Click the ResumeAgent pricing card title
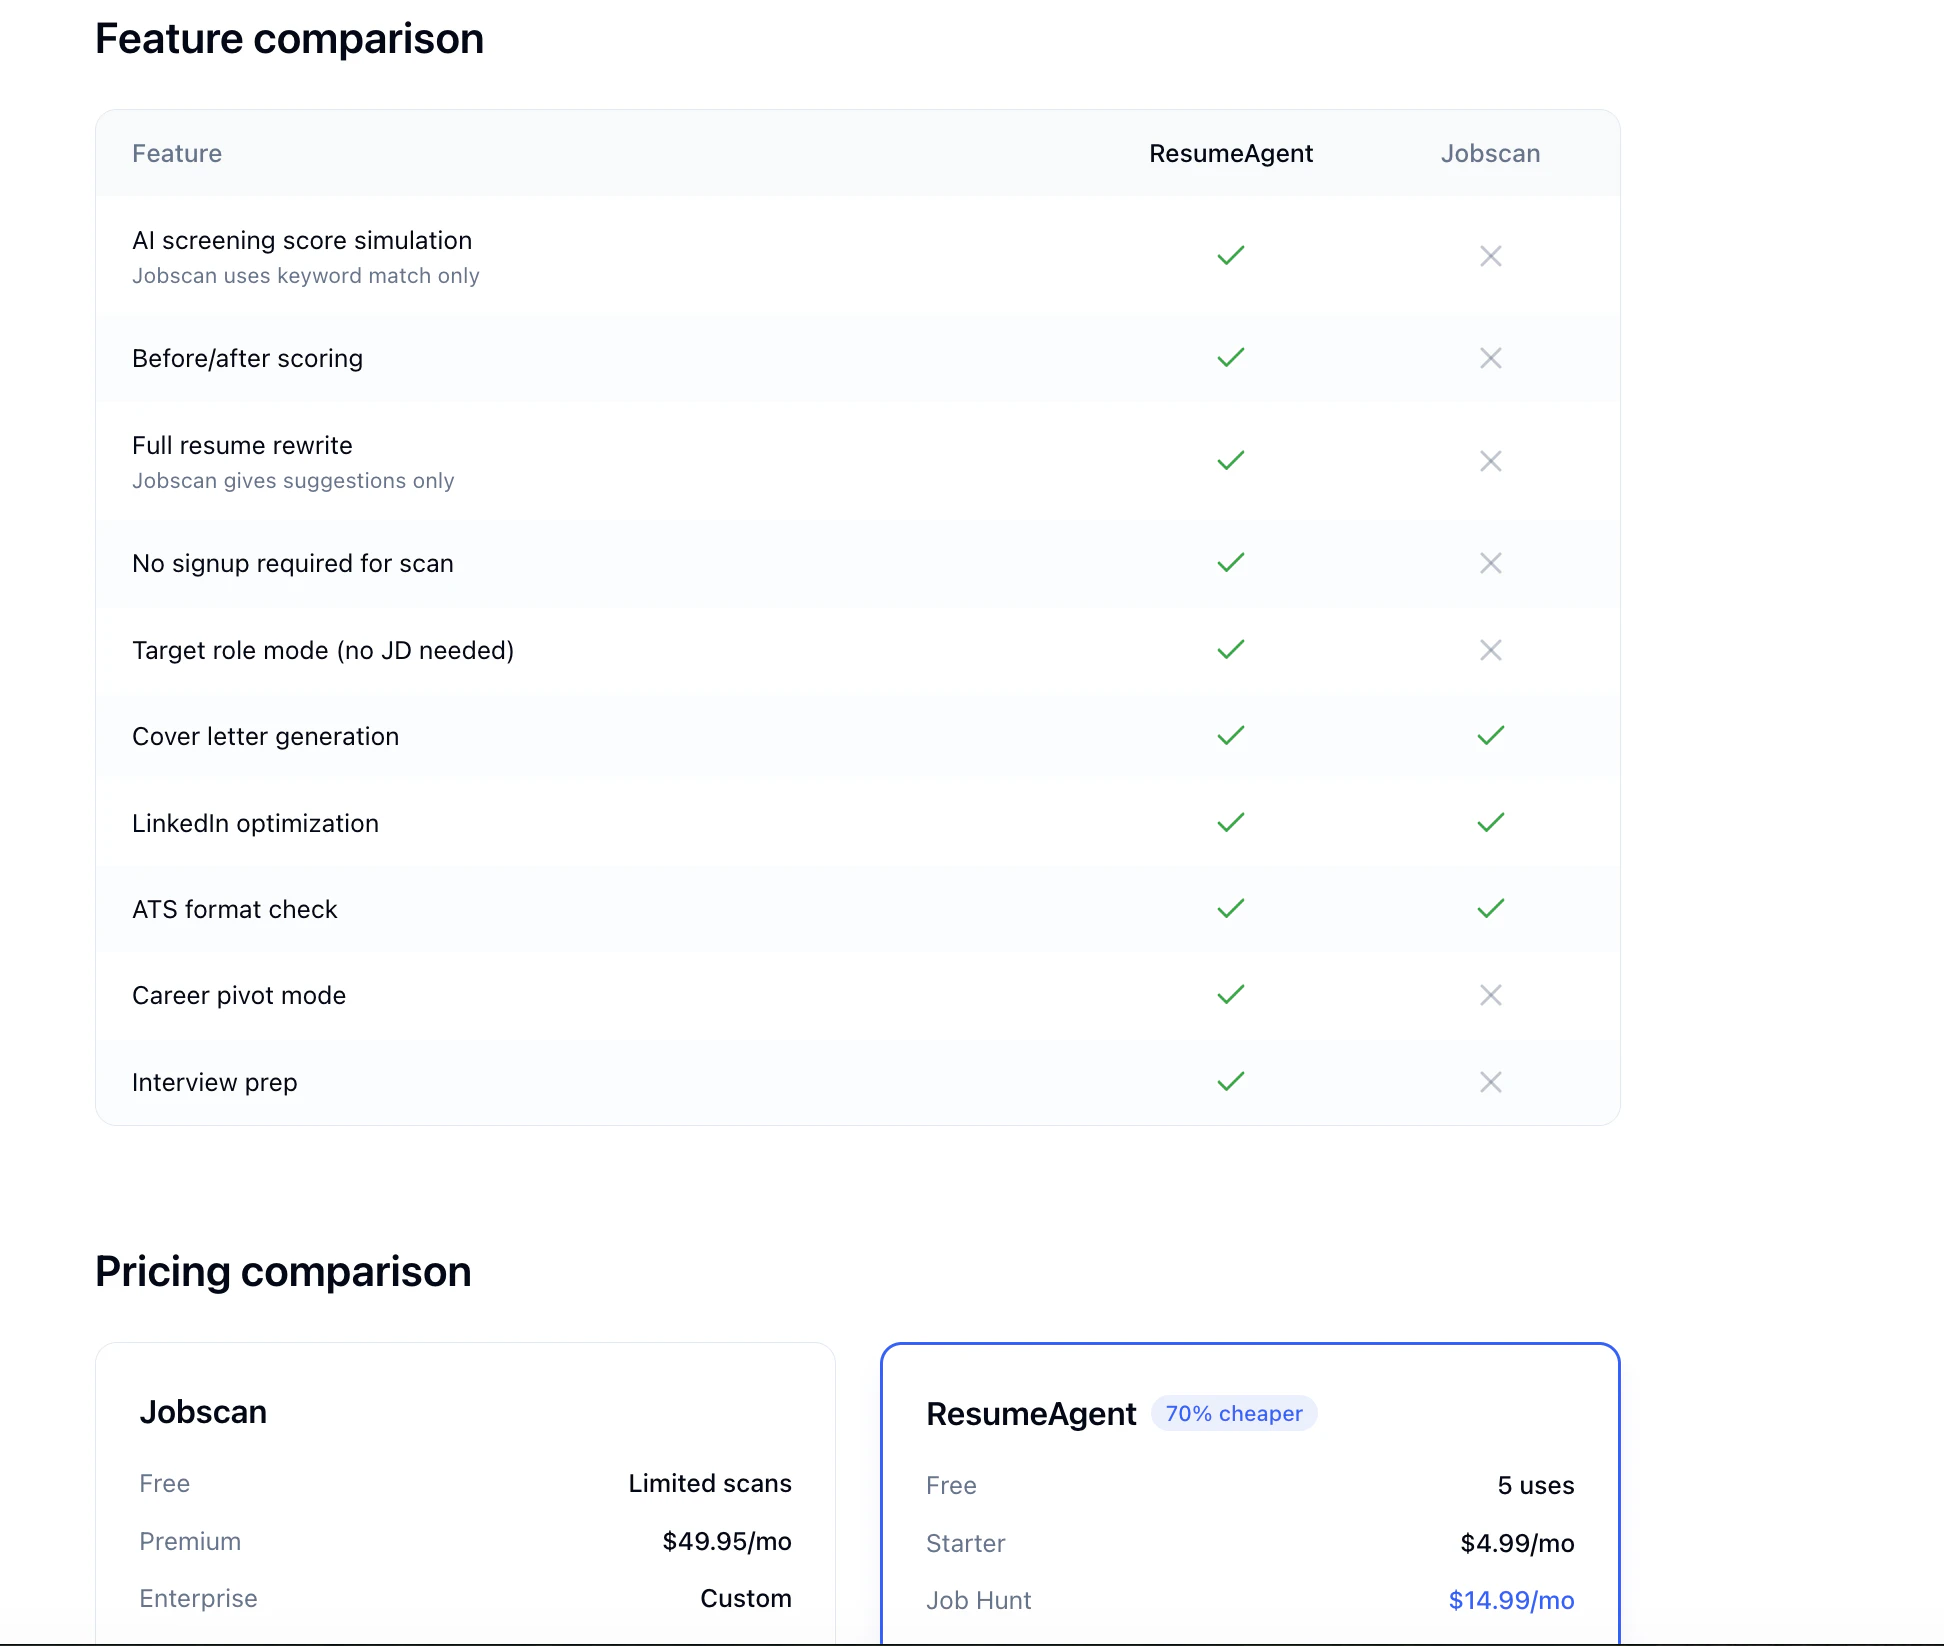 (1030, 1413)
